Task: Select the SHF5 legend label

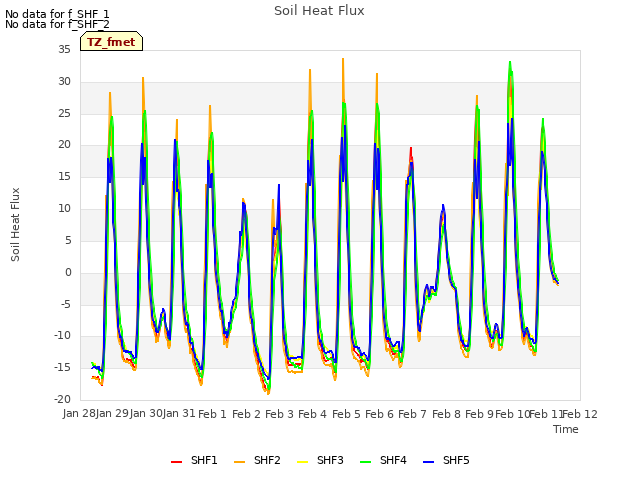Action: click(x=456, y=460)
